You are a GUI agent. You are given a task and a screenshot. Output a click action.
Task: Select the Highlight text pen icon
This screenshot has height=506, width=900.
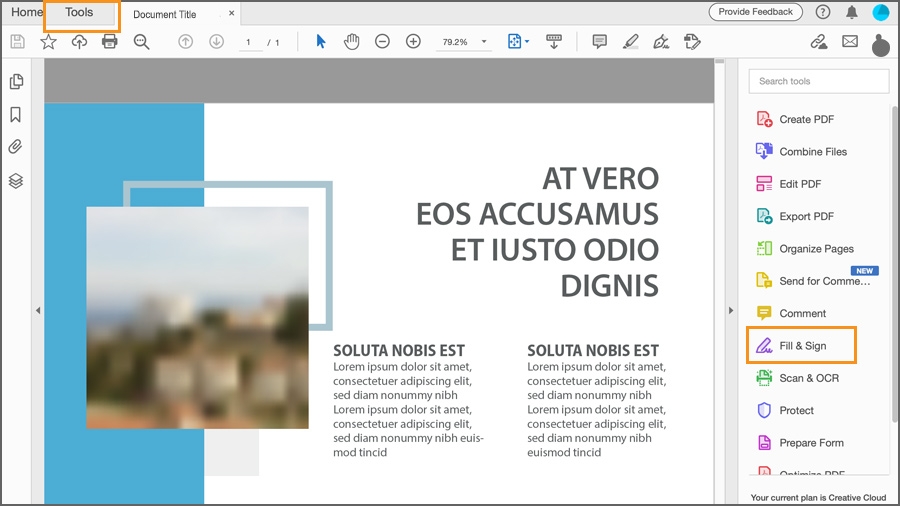pyautogui.click(x=630, y=41)
